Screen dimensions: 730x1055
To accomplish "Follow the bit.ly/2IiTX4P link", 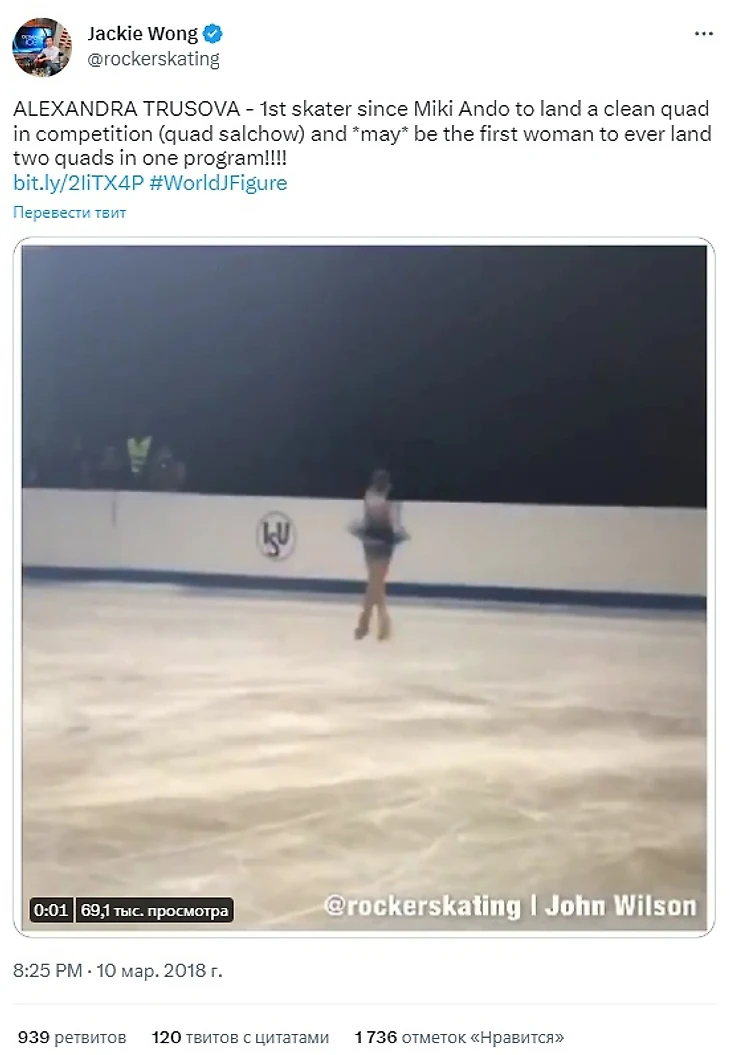I will tap(78, 183).
